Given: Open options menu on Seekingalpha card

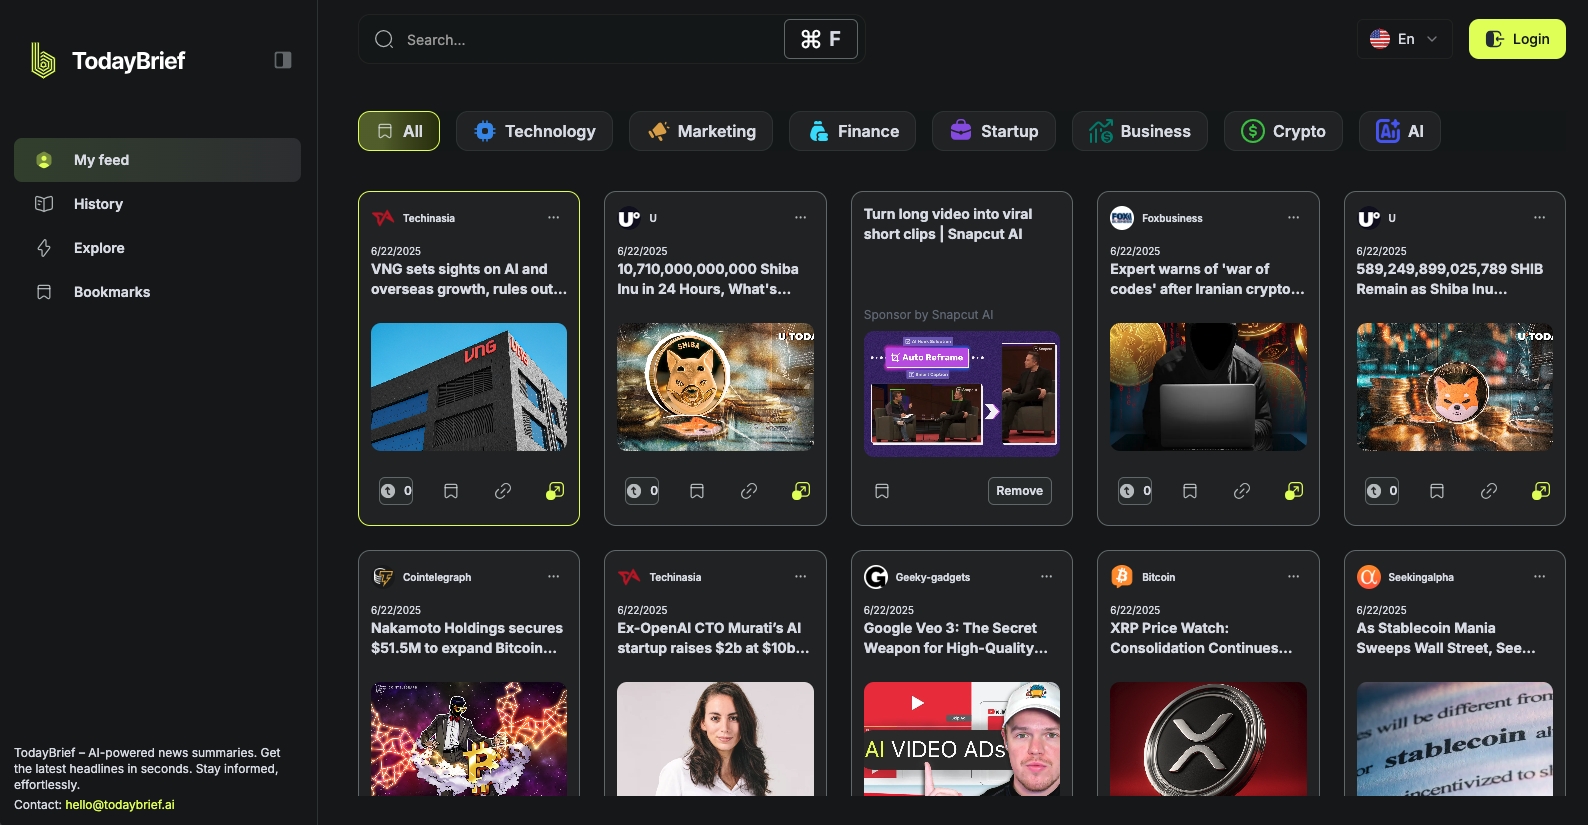Looking at the screenshot, I should [x=1540, y=576].
